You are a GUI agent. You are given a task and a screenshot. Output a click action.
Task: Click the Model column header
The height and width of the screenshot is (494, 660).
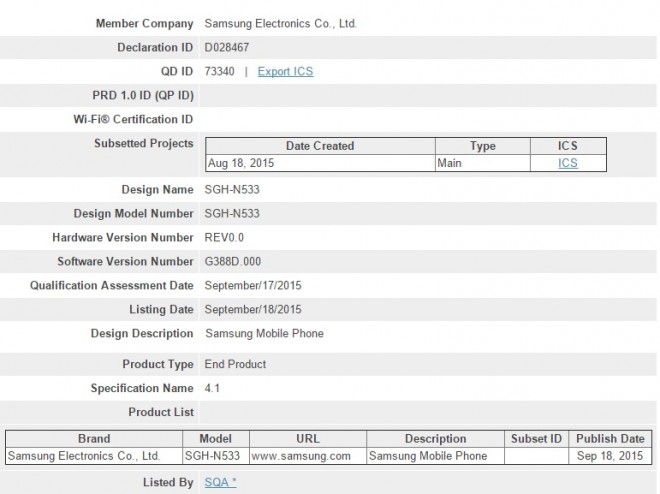click(216, 438)
